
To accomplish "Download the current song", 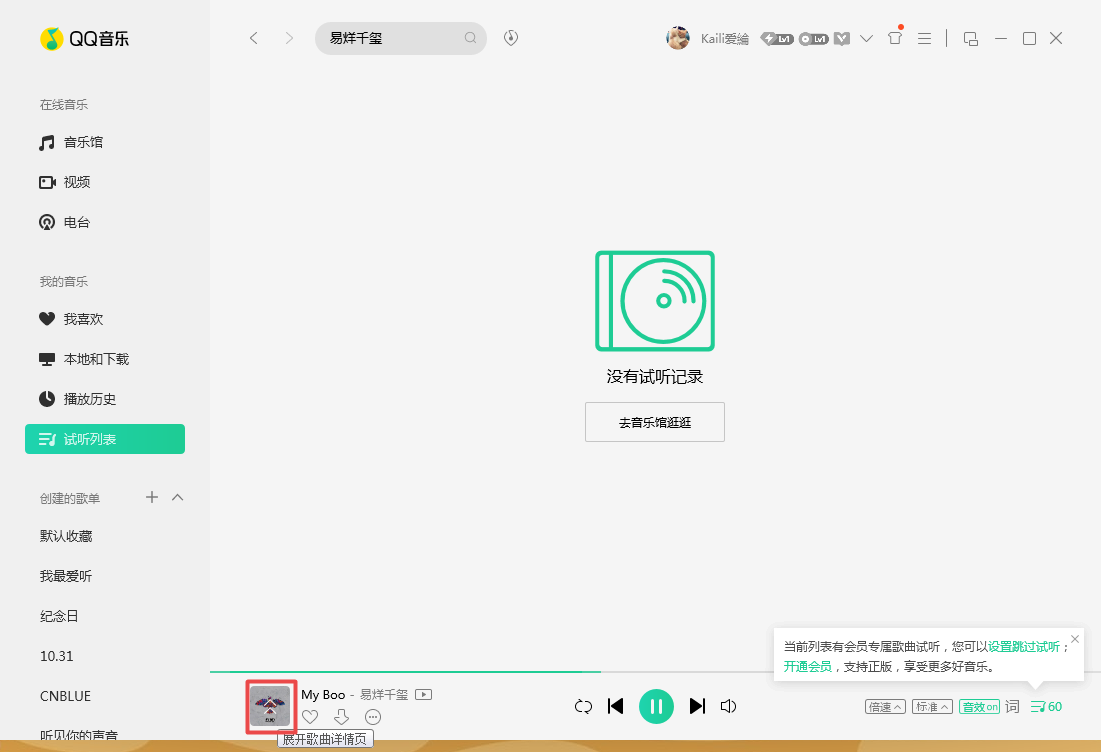I will click(341, 717).
